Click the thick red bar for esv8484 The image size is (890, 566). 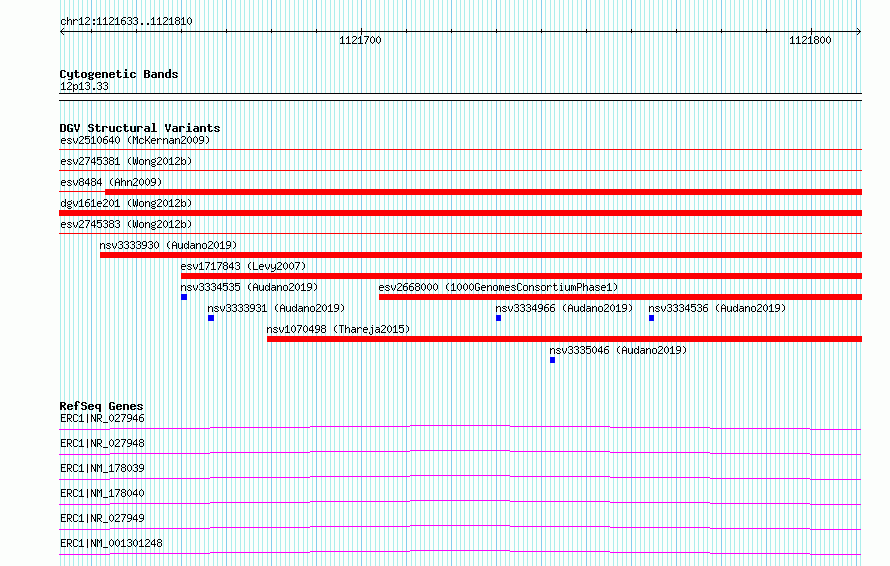[484, 192]
